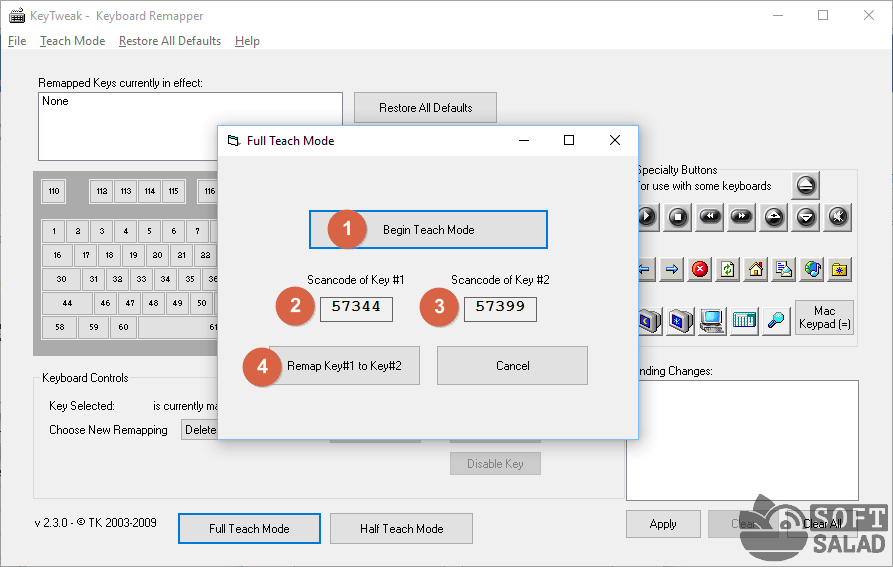Click the Mute volume specialty button
The image size is (893, 567).
838,216
